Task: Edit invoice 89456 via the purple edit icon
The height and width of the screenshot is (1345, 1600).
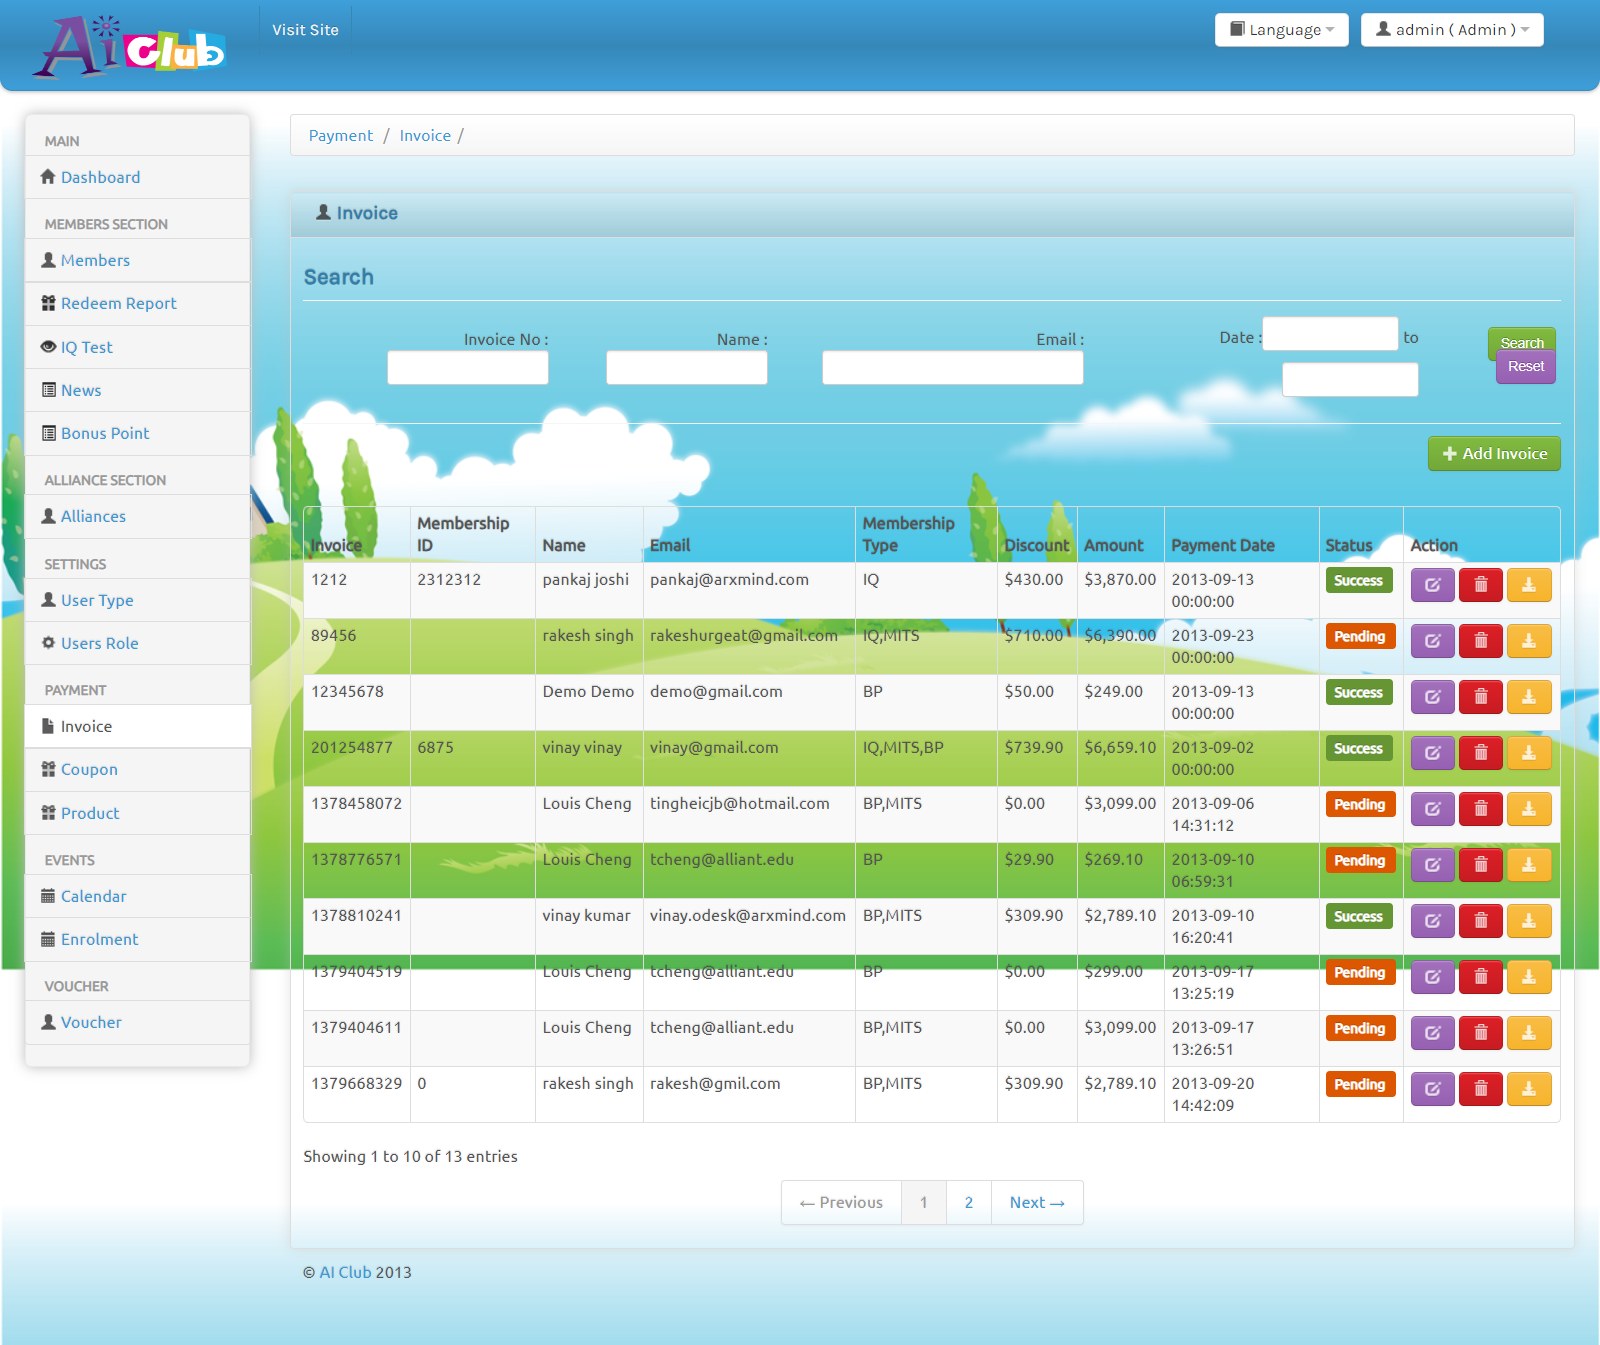Action: (x=1432, y=641)
